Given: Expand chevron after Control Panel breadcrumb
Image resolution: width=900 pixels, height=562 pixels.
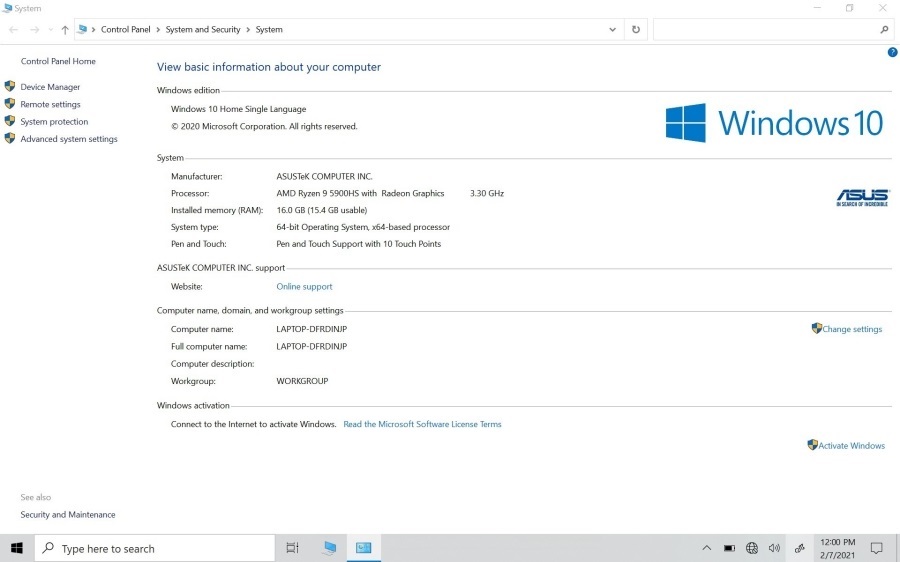Looking at the screenshot, I should (x=158, y=30).
